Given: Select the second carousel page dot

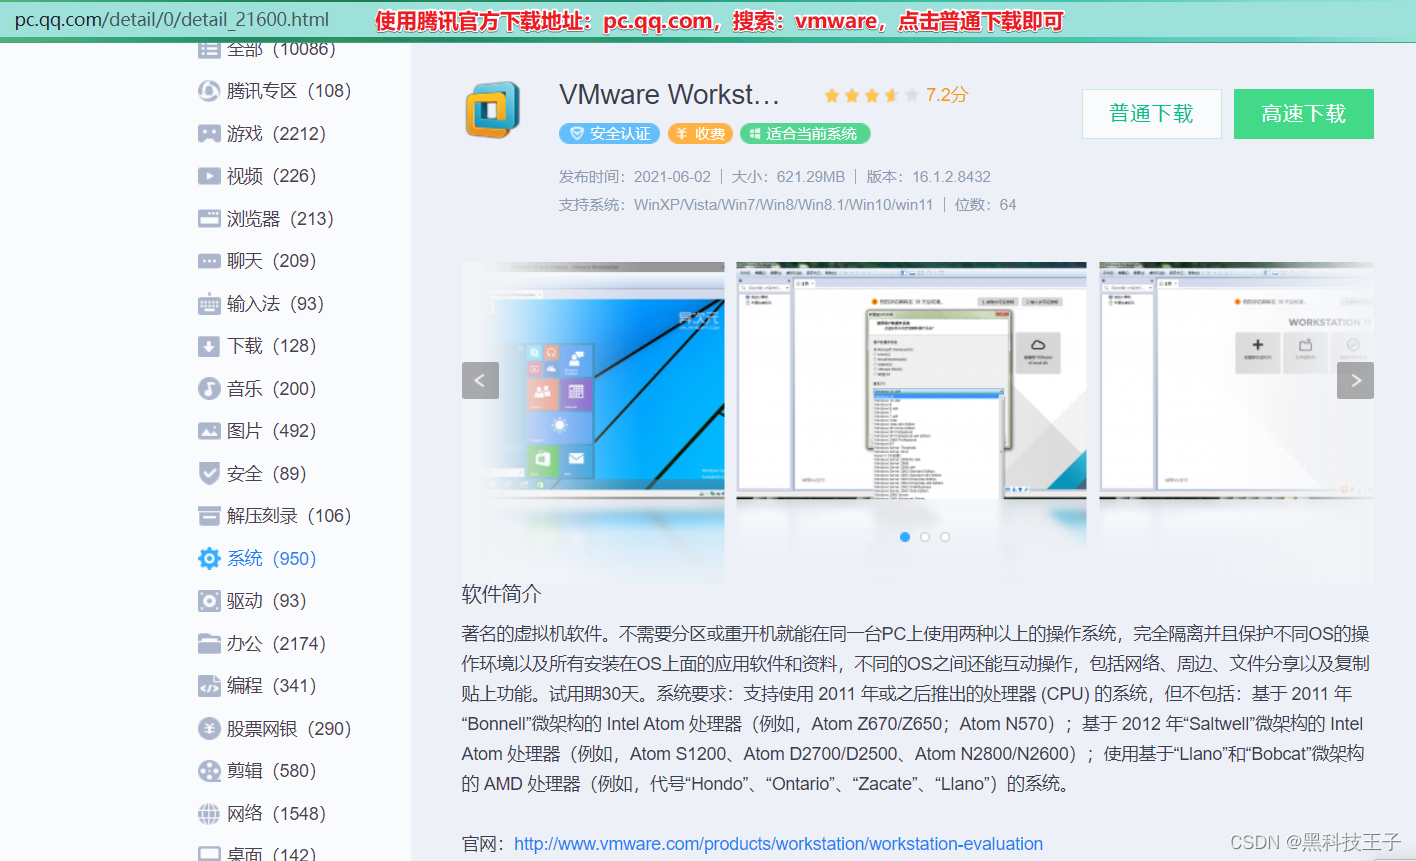Looking at the screenshot, I should pyautogui.click(x=925, y=537).
